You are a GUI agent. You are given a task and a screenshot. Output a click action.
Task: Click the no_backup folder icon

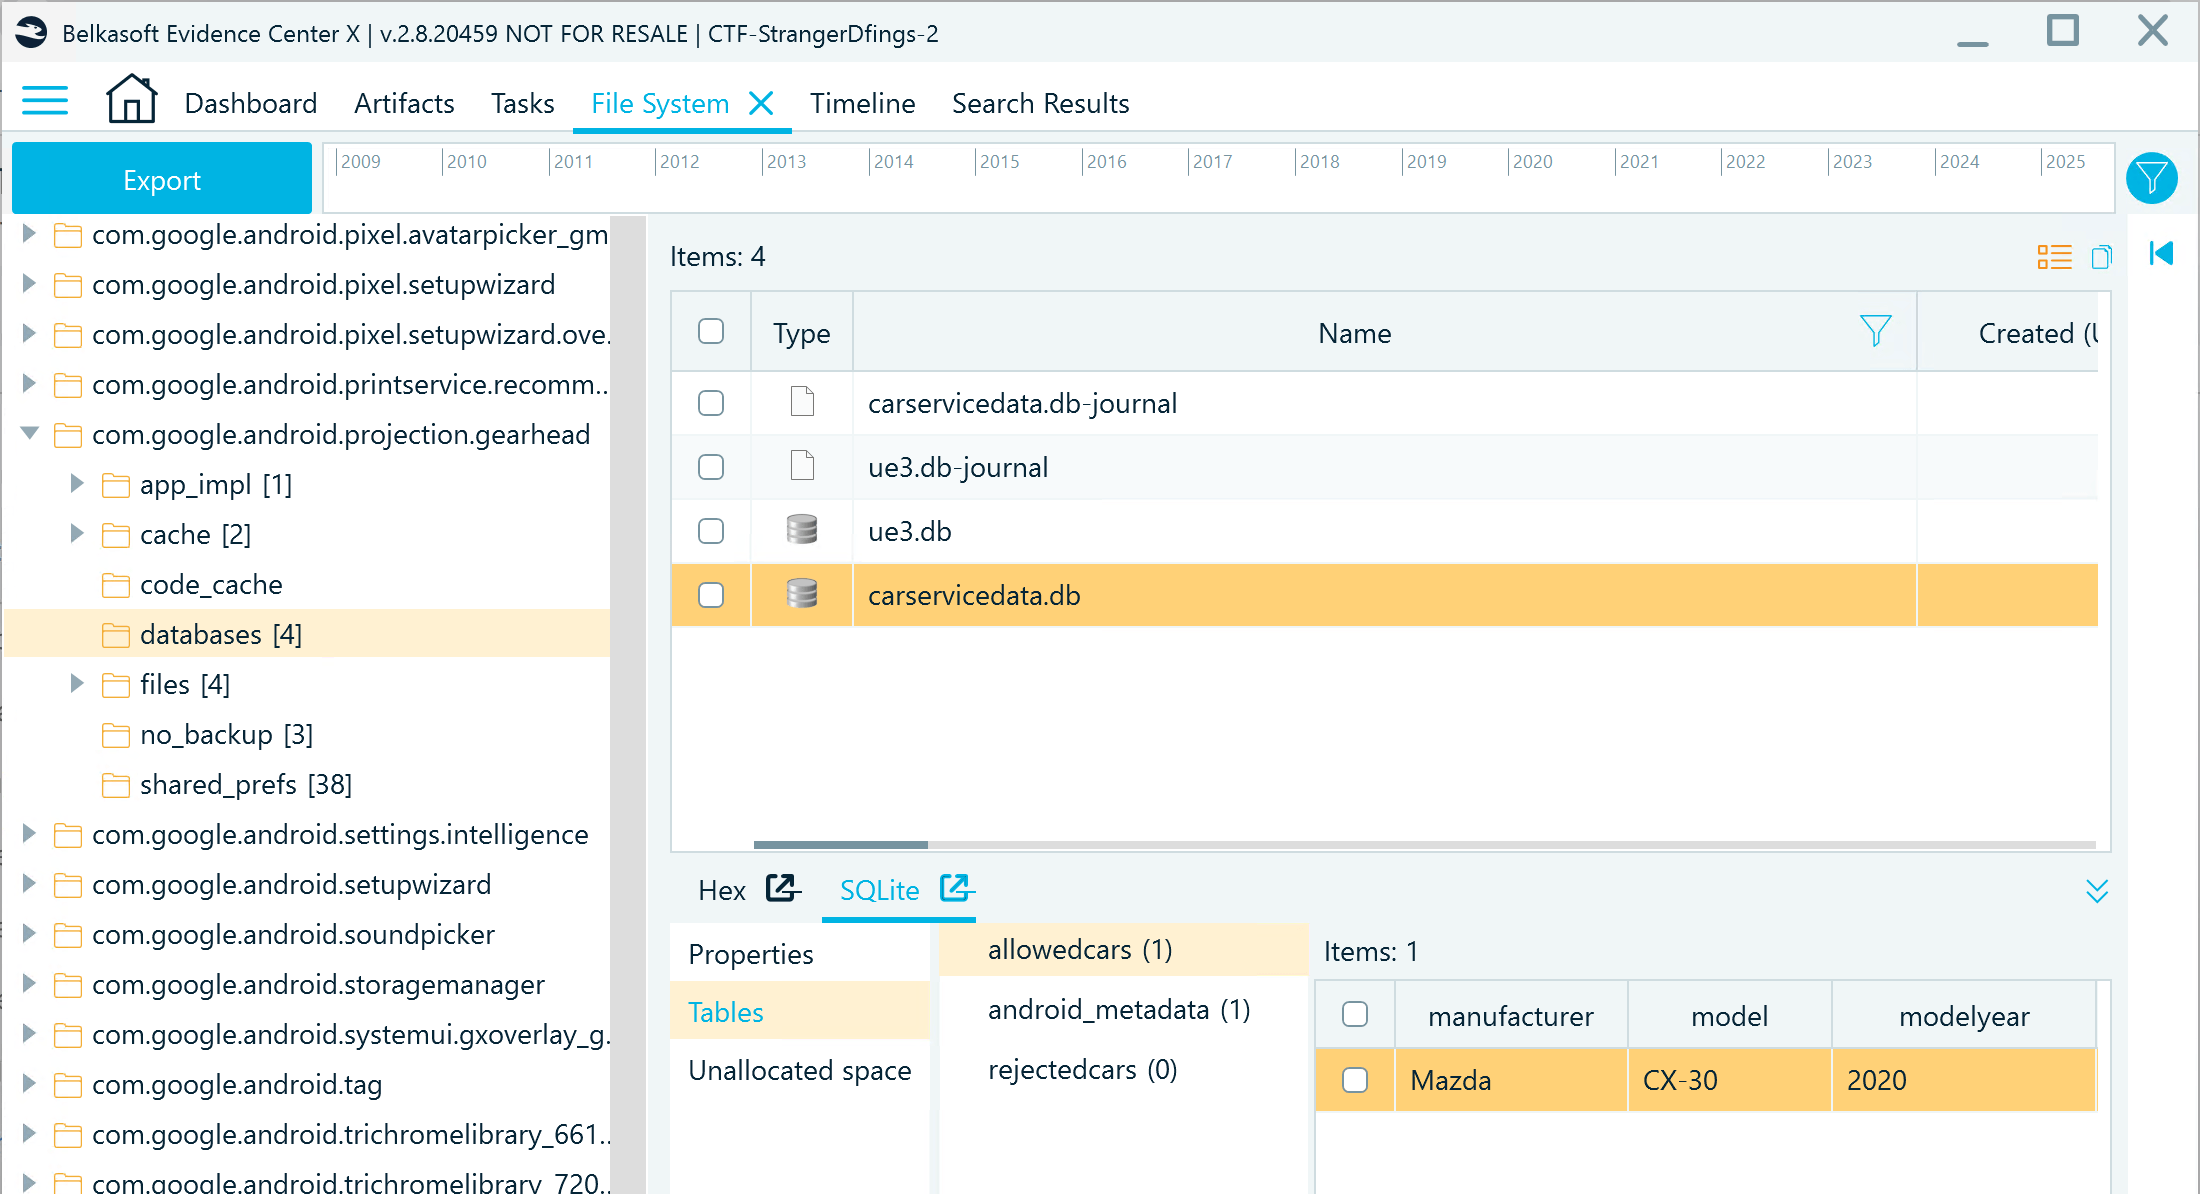(x=116, y=735)
